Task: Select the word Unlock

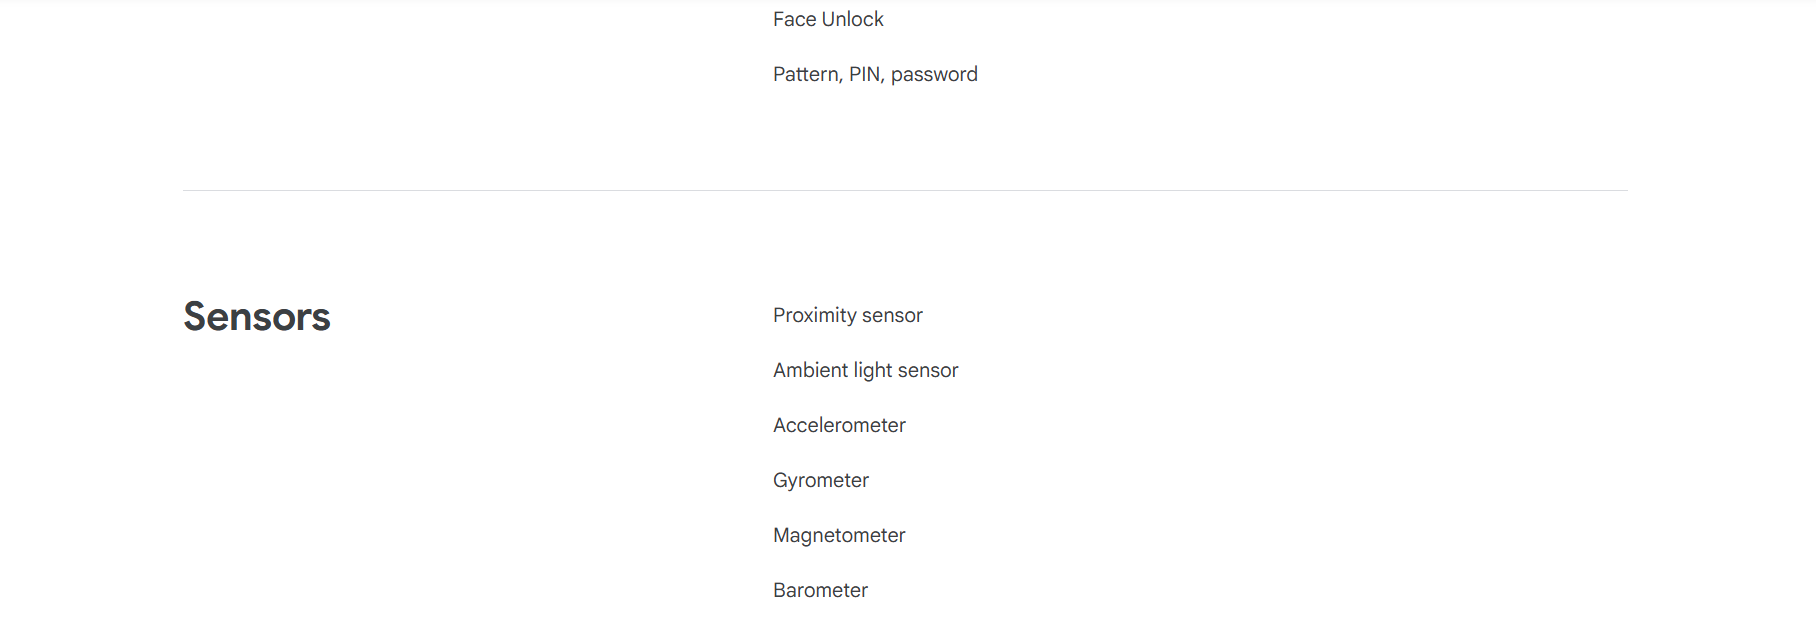Action: tap(853, 19)
